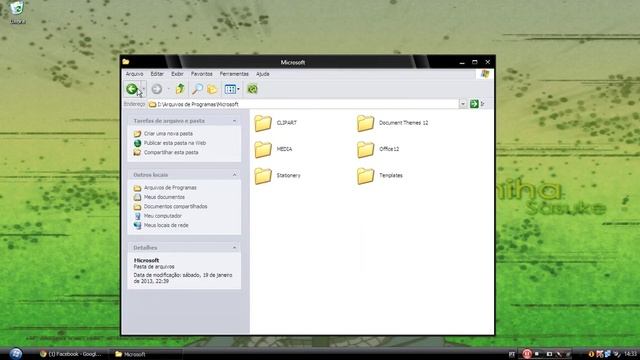Image resolution: width=640 pixels, height=360 pixels.
Task: Click the orange tray notification icon
Action: click(x=591, y=354)
